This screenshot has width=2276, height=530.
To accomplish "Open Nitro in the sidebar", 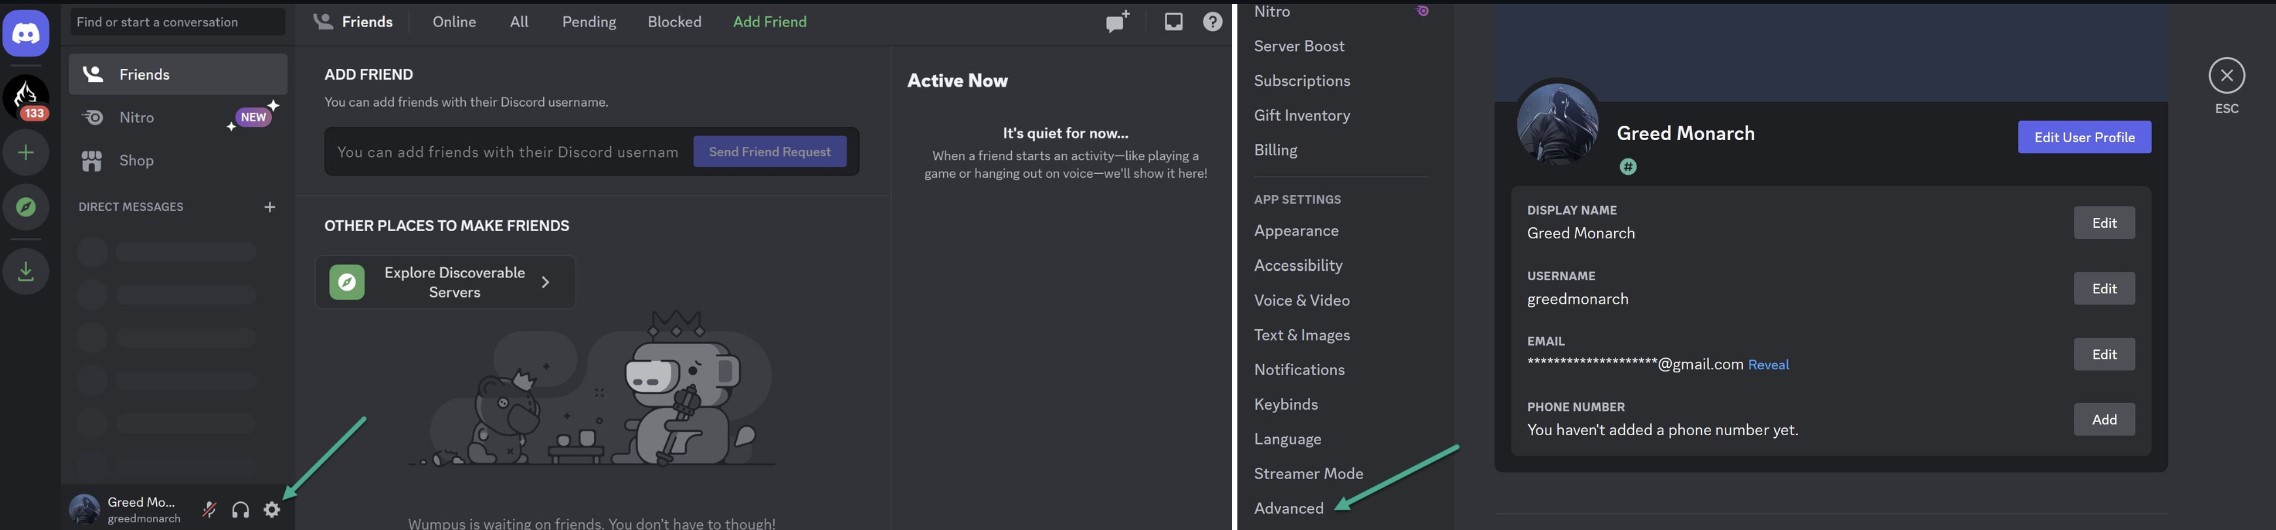I will pos(178,117).
